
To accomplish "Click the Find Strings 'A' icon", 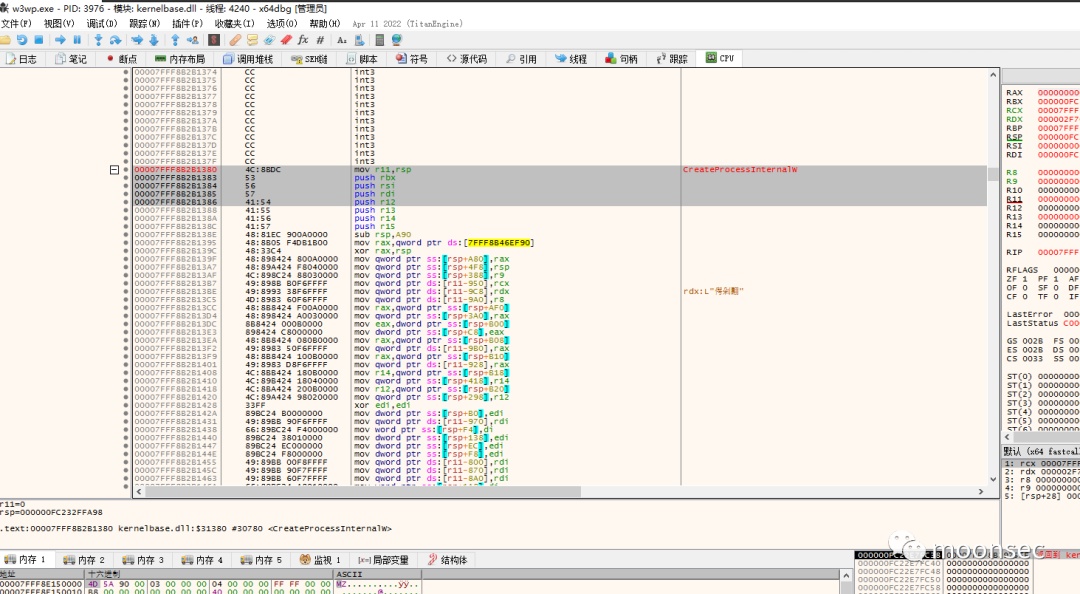I will 342,41.
